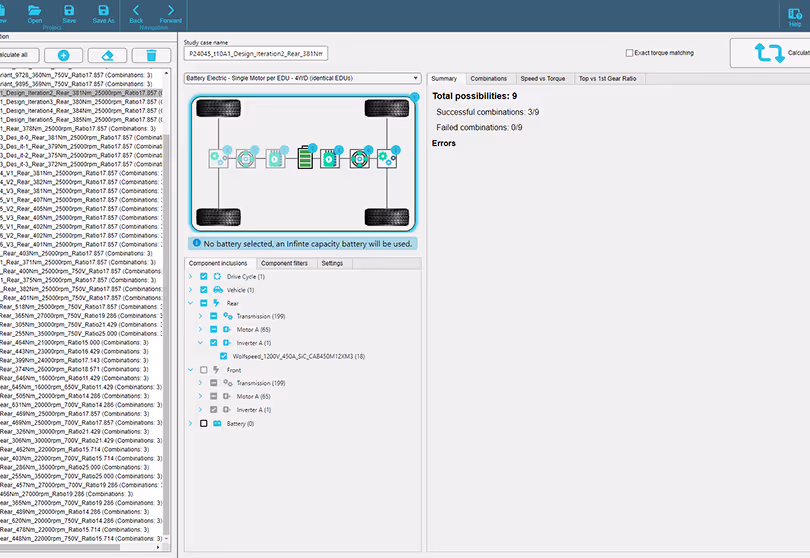Screen dimensions: 810x558
Task: Expand the Battery (0) tree node
Action: (x=191, y=423)
